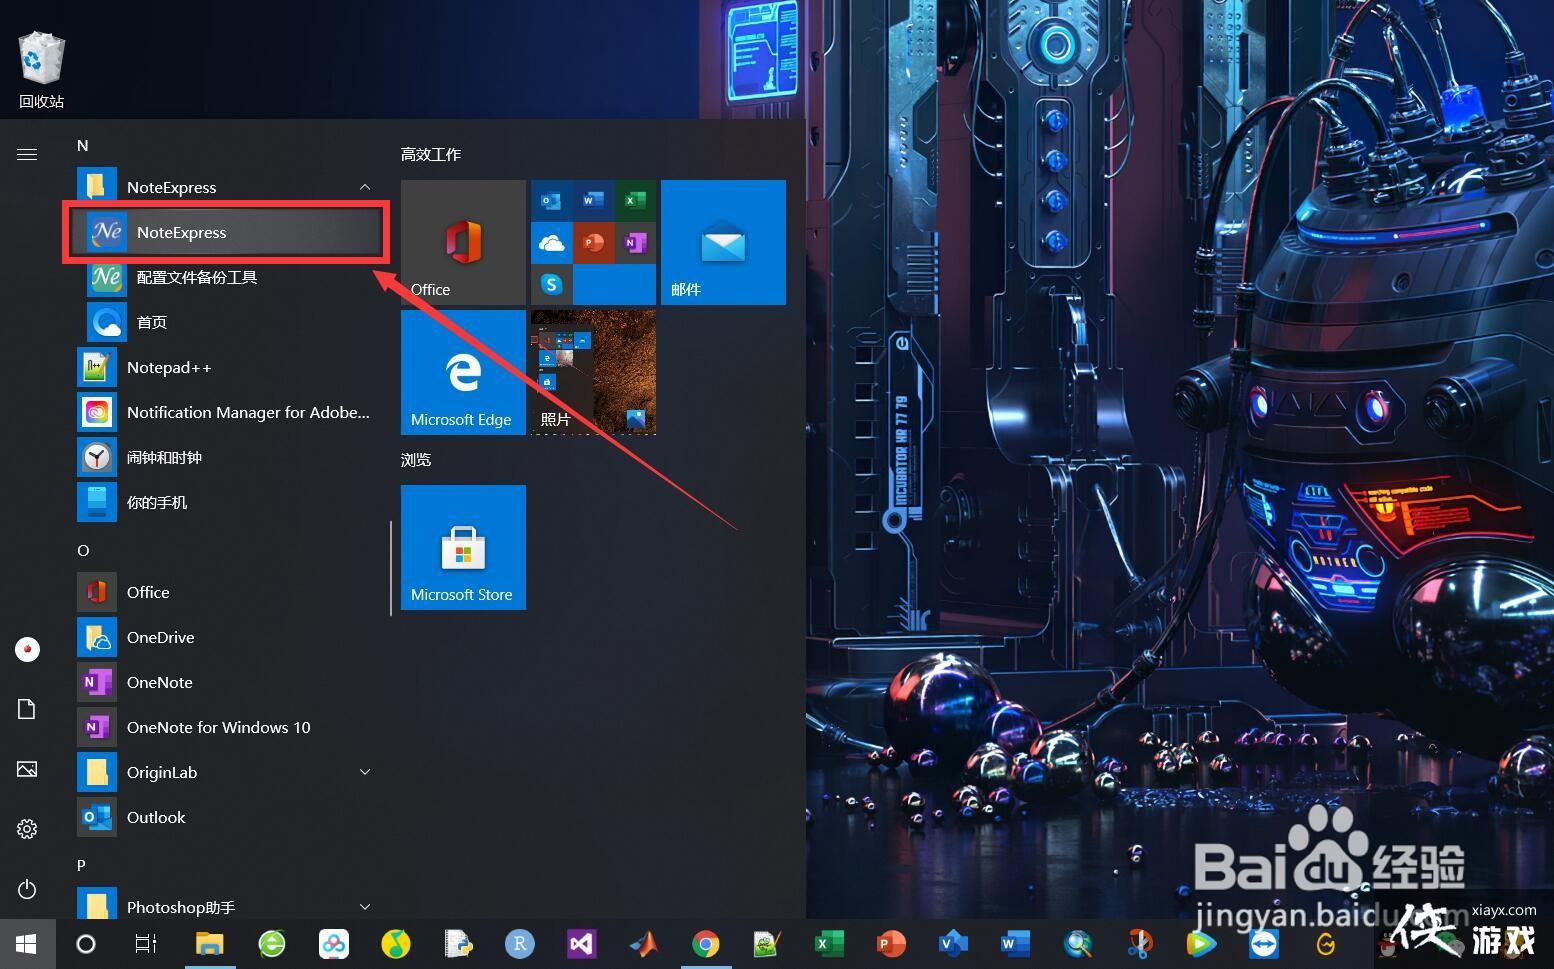Open the user account icon in Start sidebar

pyautogui.click(x=27, y=649)
